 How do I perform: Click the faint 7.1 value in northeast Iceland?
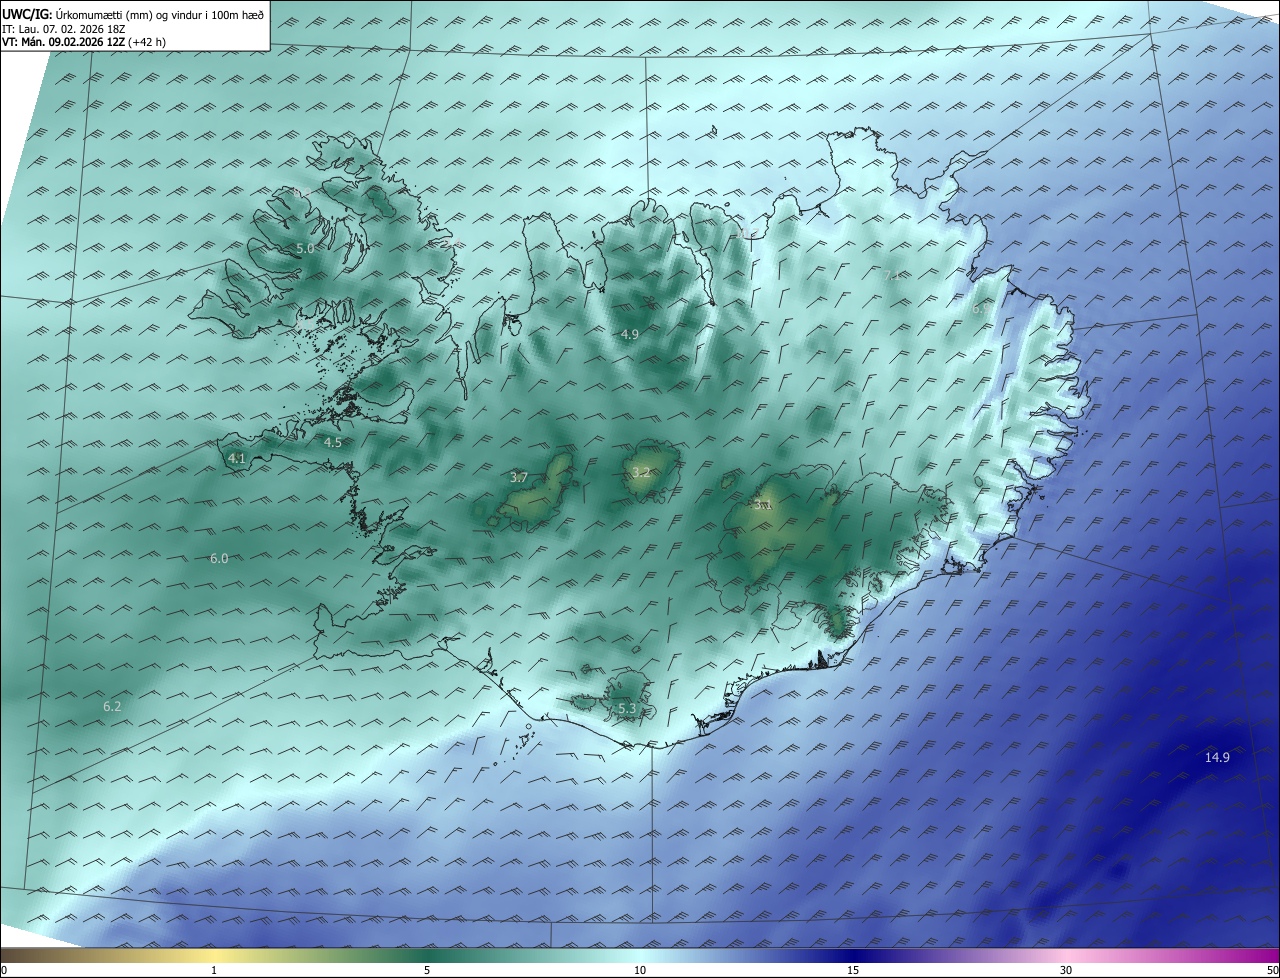(x=891, y=276)
